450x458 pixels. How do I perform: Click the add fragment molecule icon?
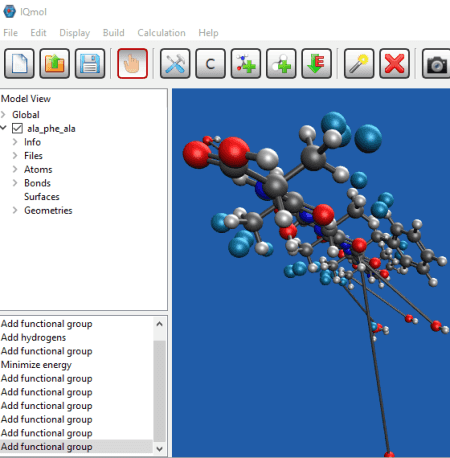(246, 63)
